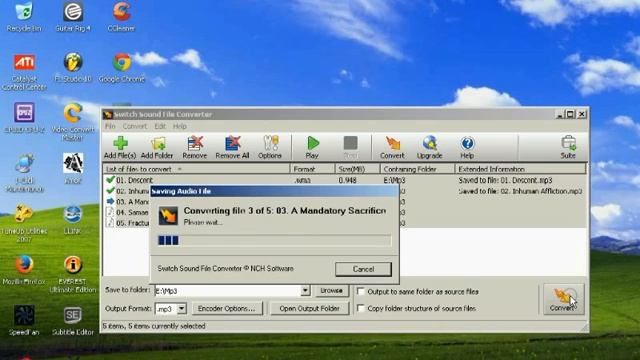This screenshot has height=360, width=640.
Task: Click the Add File(s) toolbar icon
Action: click(120, 147)
